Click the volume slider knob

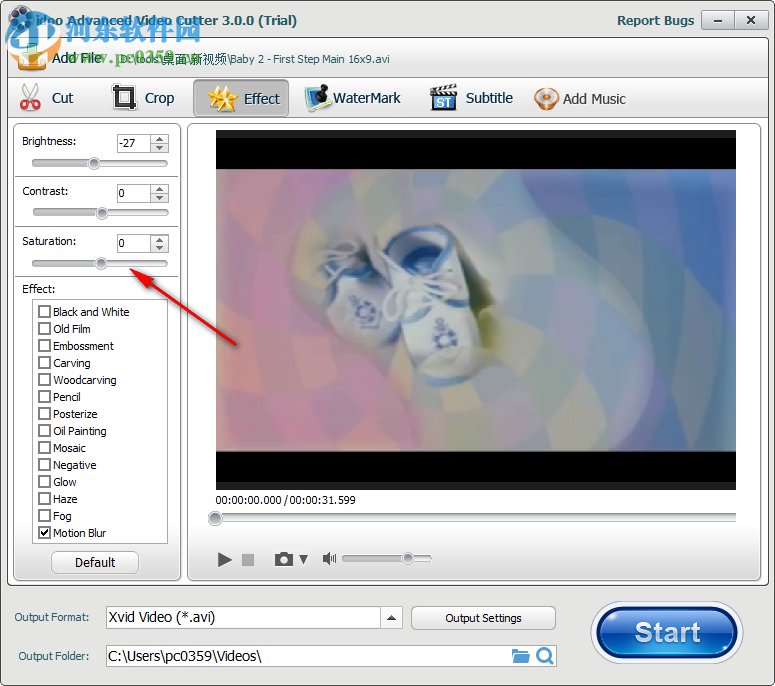(408, 558)
